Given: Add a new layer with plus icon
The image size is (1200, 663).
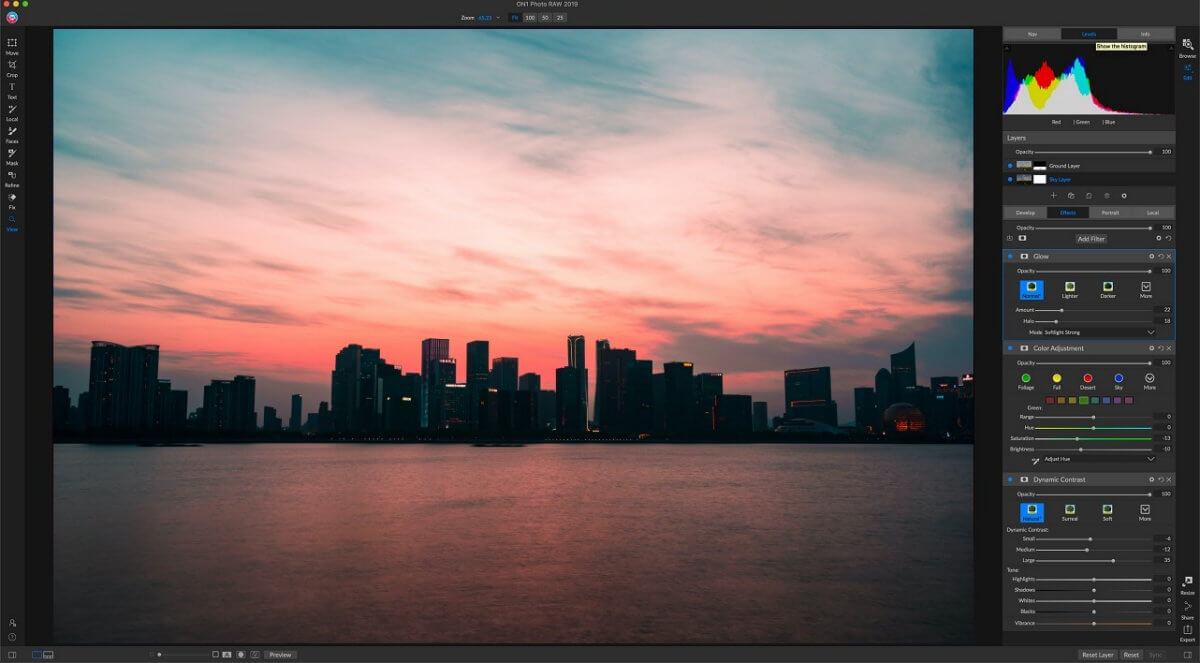Looking at the screenshot, I should 1053,195.
